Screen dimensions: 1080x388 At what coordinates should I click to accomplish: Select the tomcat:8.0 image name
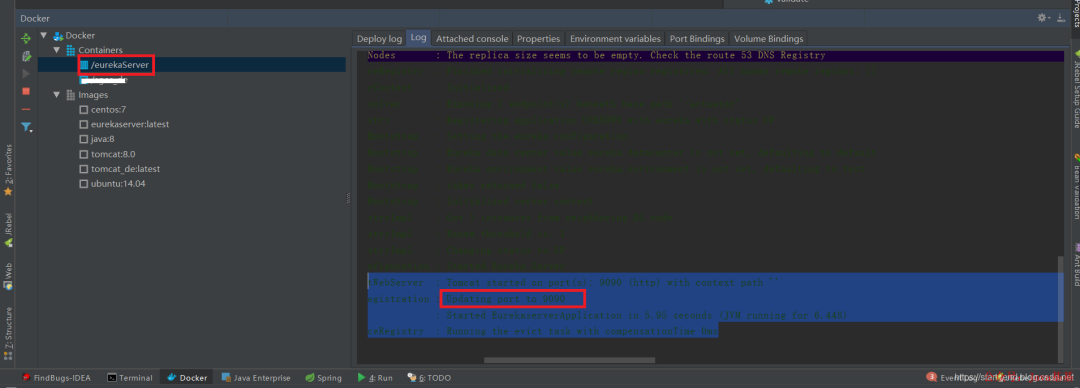coord(112,154)
